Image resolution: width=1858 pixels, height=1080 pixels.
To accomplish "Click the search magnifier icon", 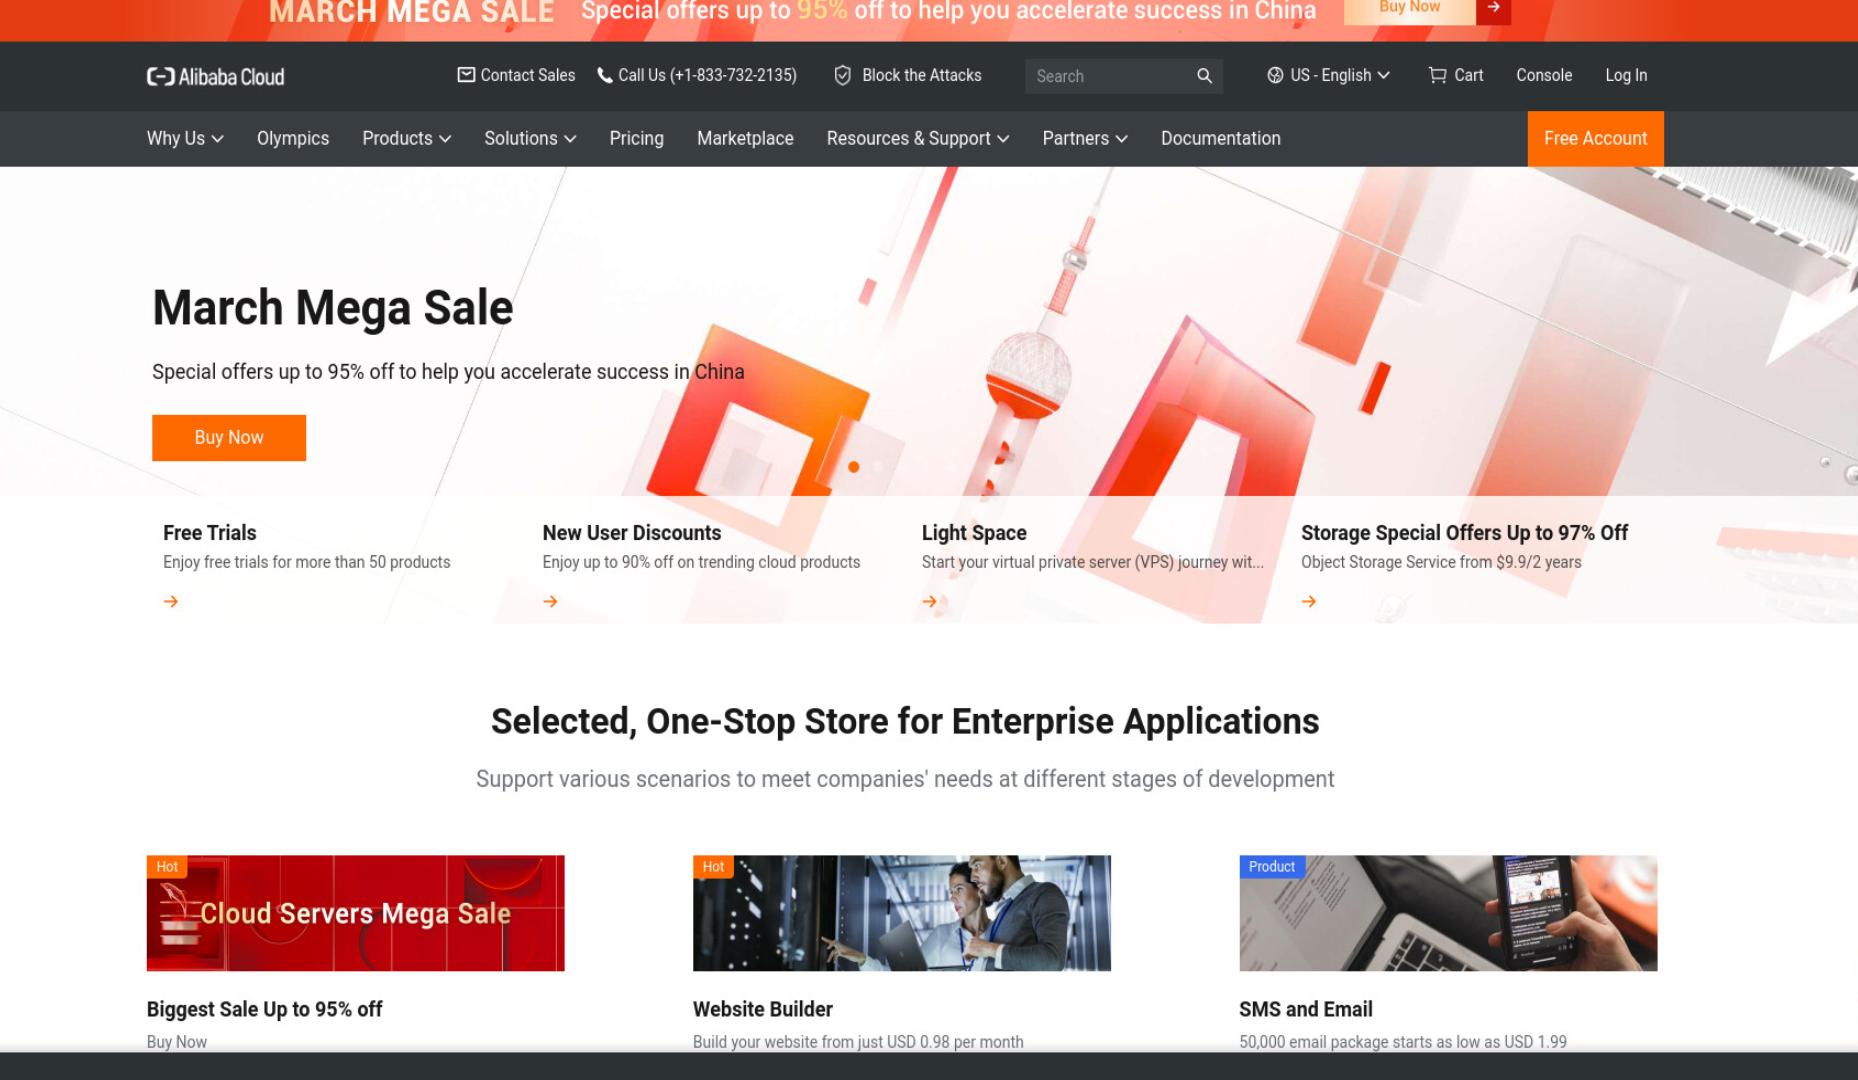I will [x=1204, y=76].
